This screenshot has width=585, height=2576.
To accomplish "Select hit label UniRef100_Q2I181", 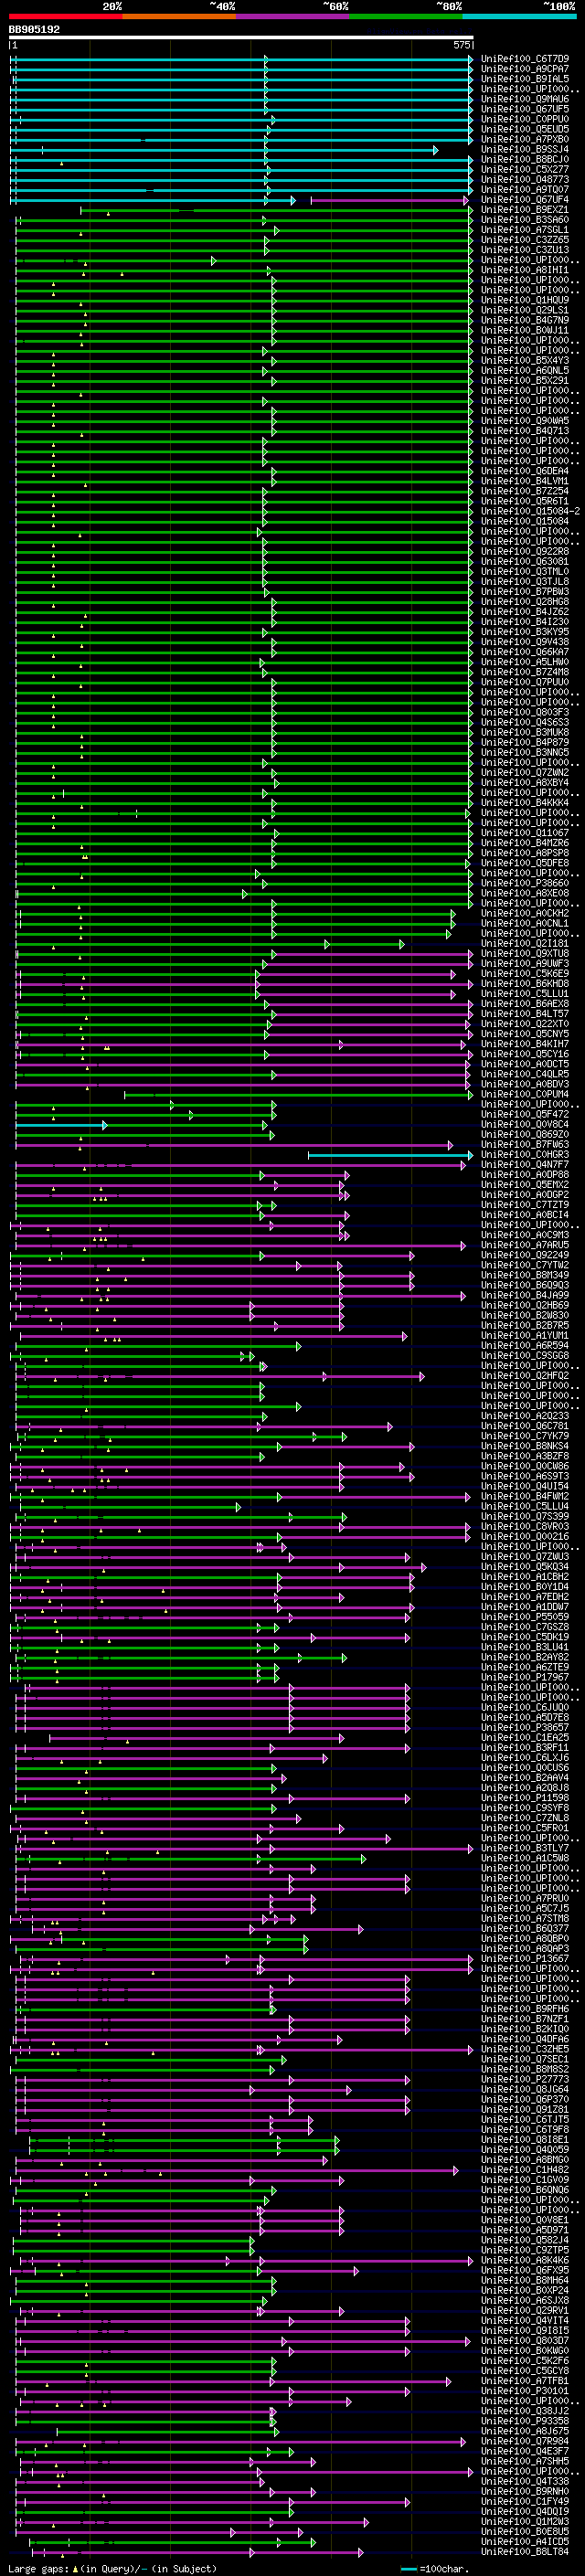I will (525, 943).
